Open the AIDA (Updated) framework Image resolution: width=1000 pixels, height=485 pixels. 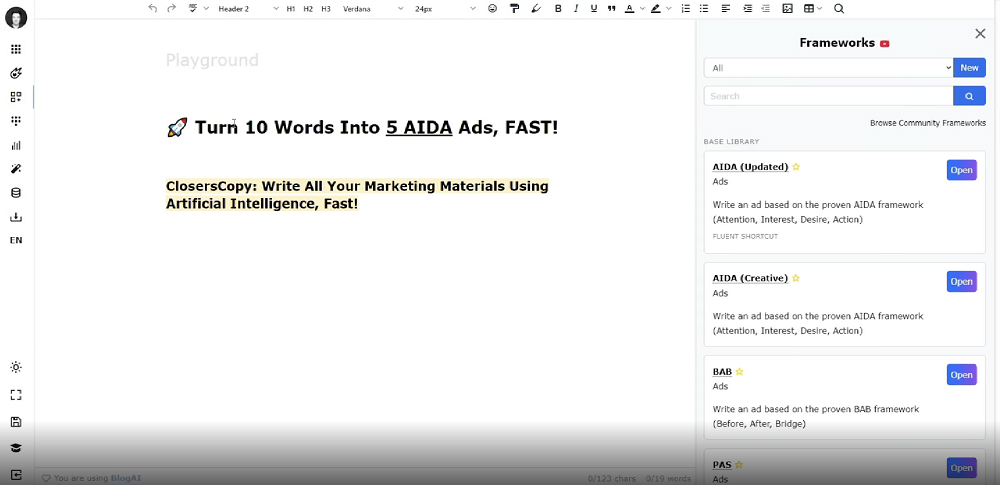961,170
